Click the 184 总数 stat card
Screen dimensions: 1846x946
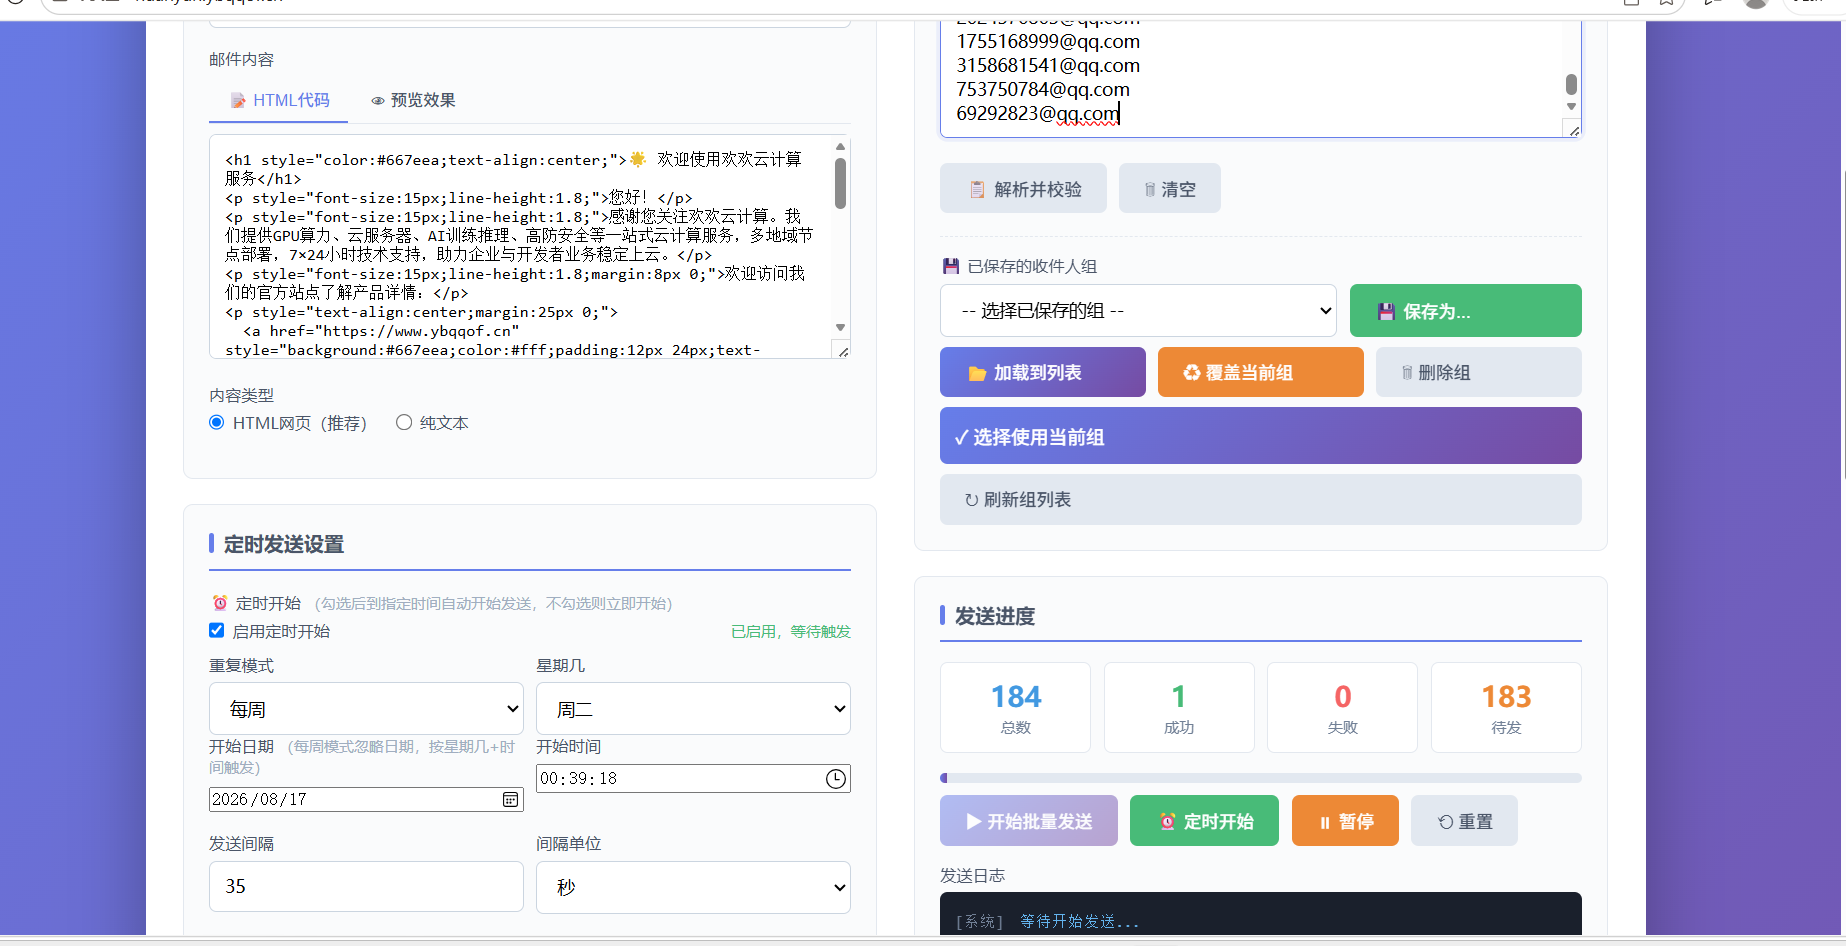(1015, 707)
